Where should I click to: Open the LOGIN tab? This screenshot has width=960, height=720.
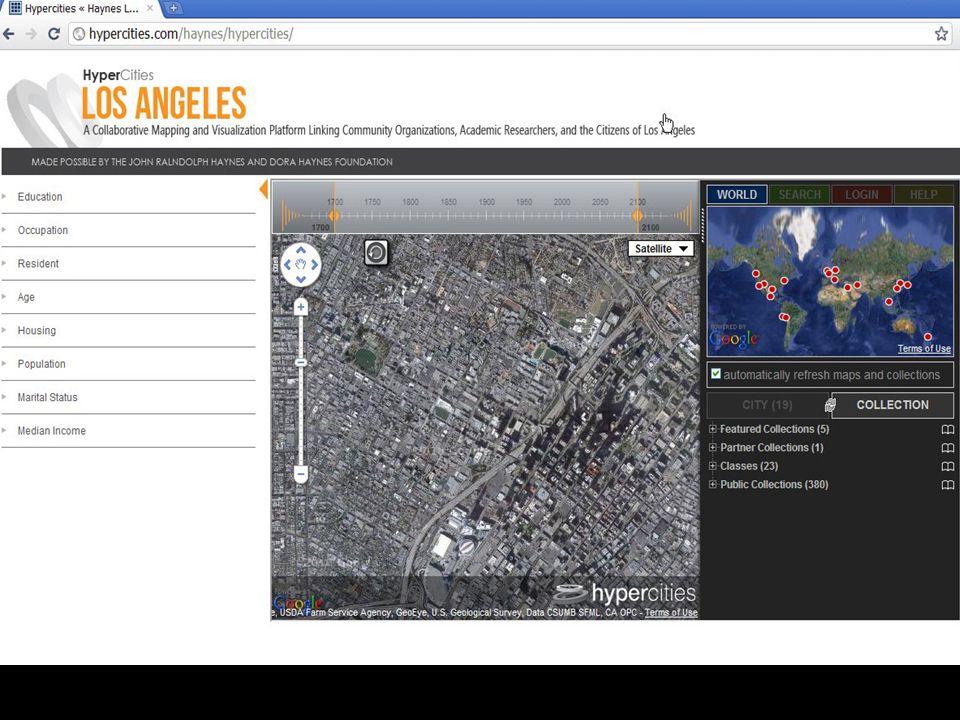pyautogui.click(x=861, y=195)
